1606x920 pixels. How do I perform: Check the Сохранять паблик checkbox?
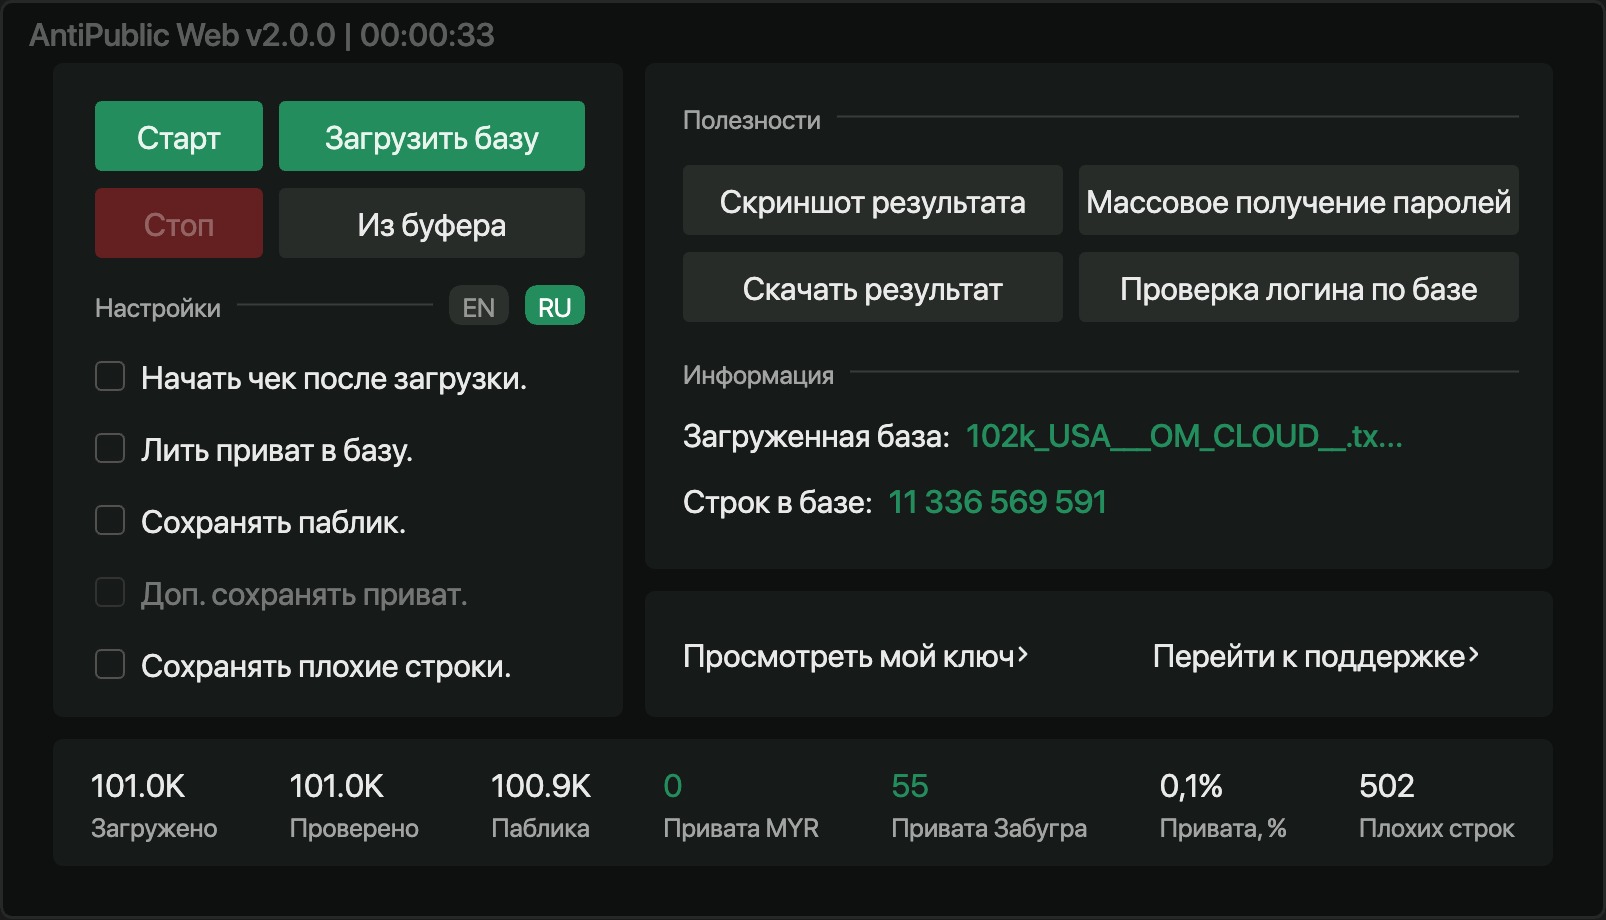coord(110,521)
